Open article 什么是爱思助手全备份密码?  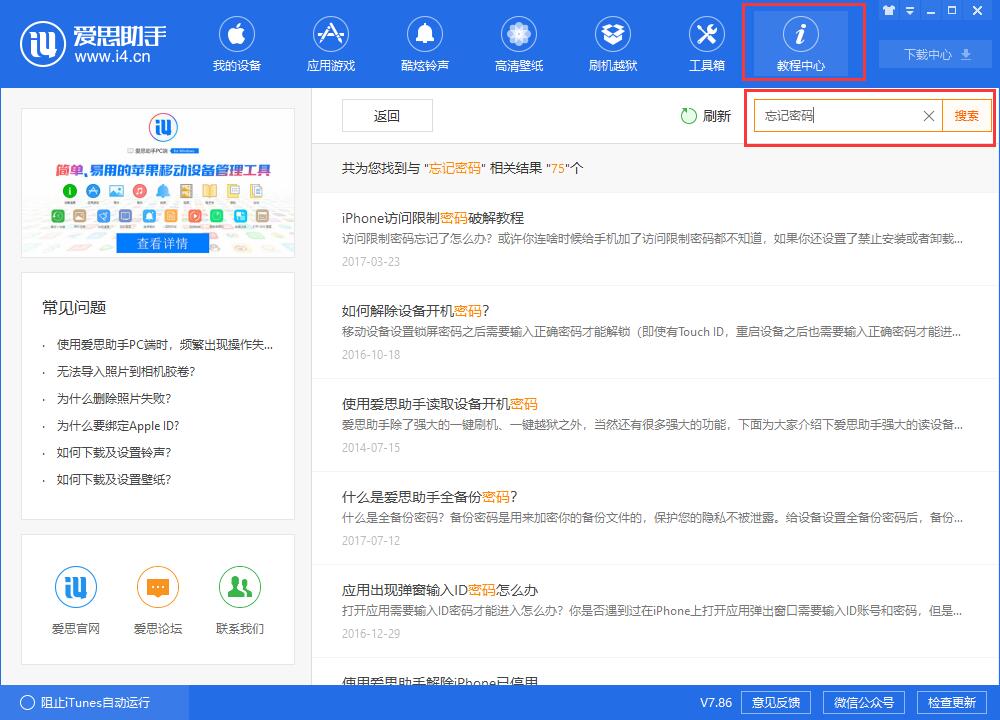tap(429, 497)
